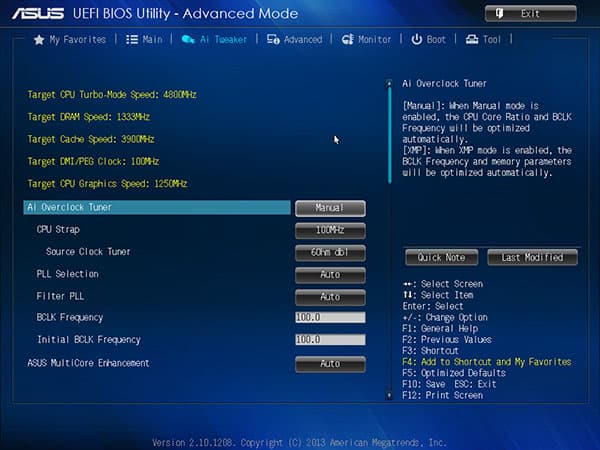600x450 pixels.
Task: Click the Exit door icon
Action: pyautogui.click(x=499, y=14)
